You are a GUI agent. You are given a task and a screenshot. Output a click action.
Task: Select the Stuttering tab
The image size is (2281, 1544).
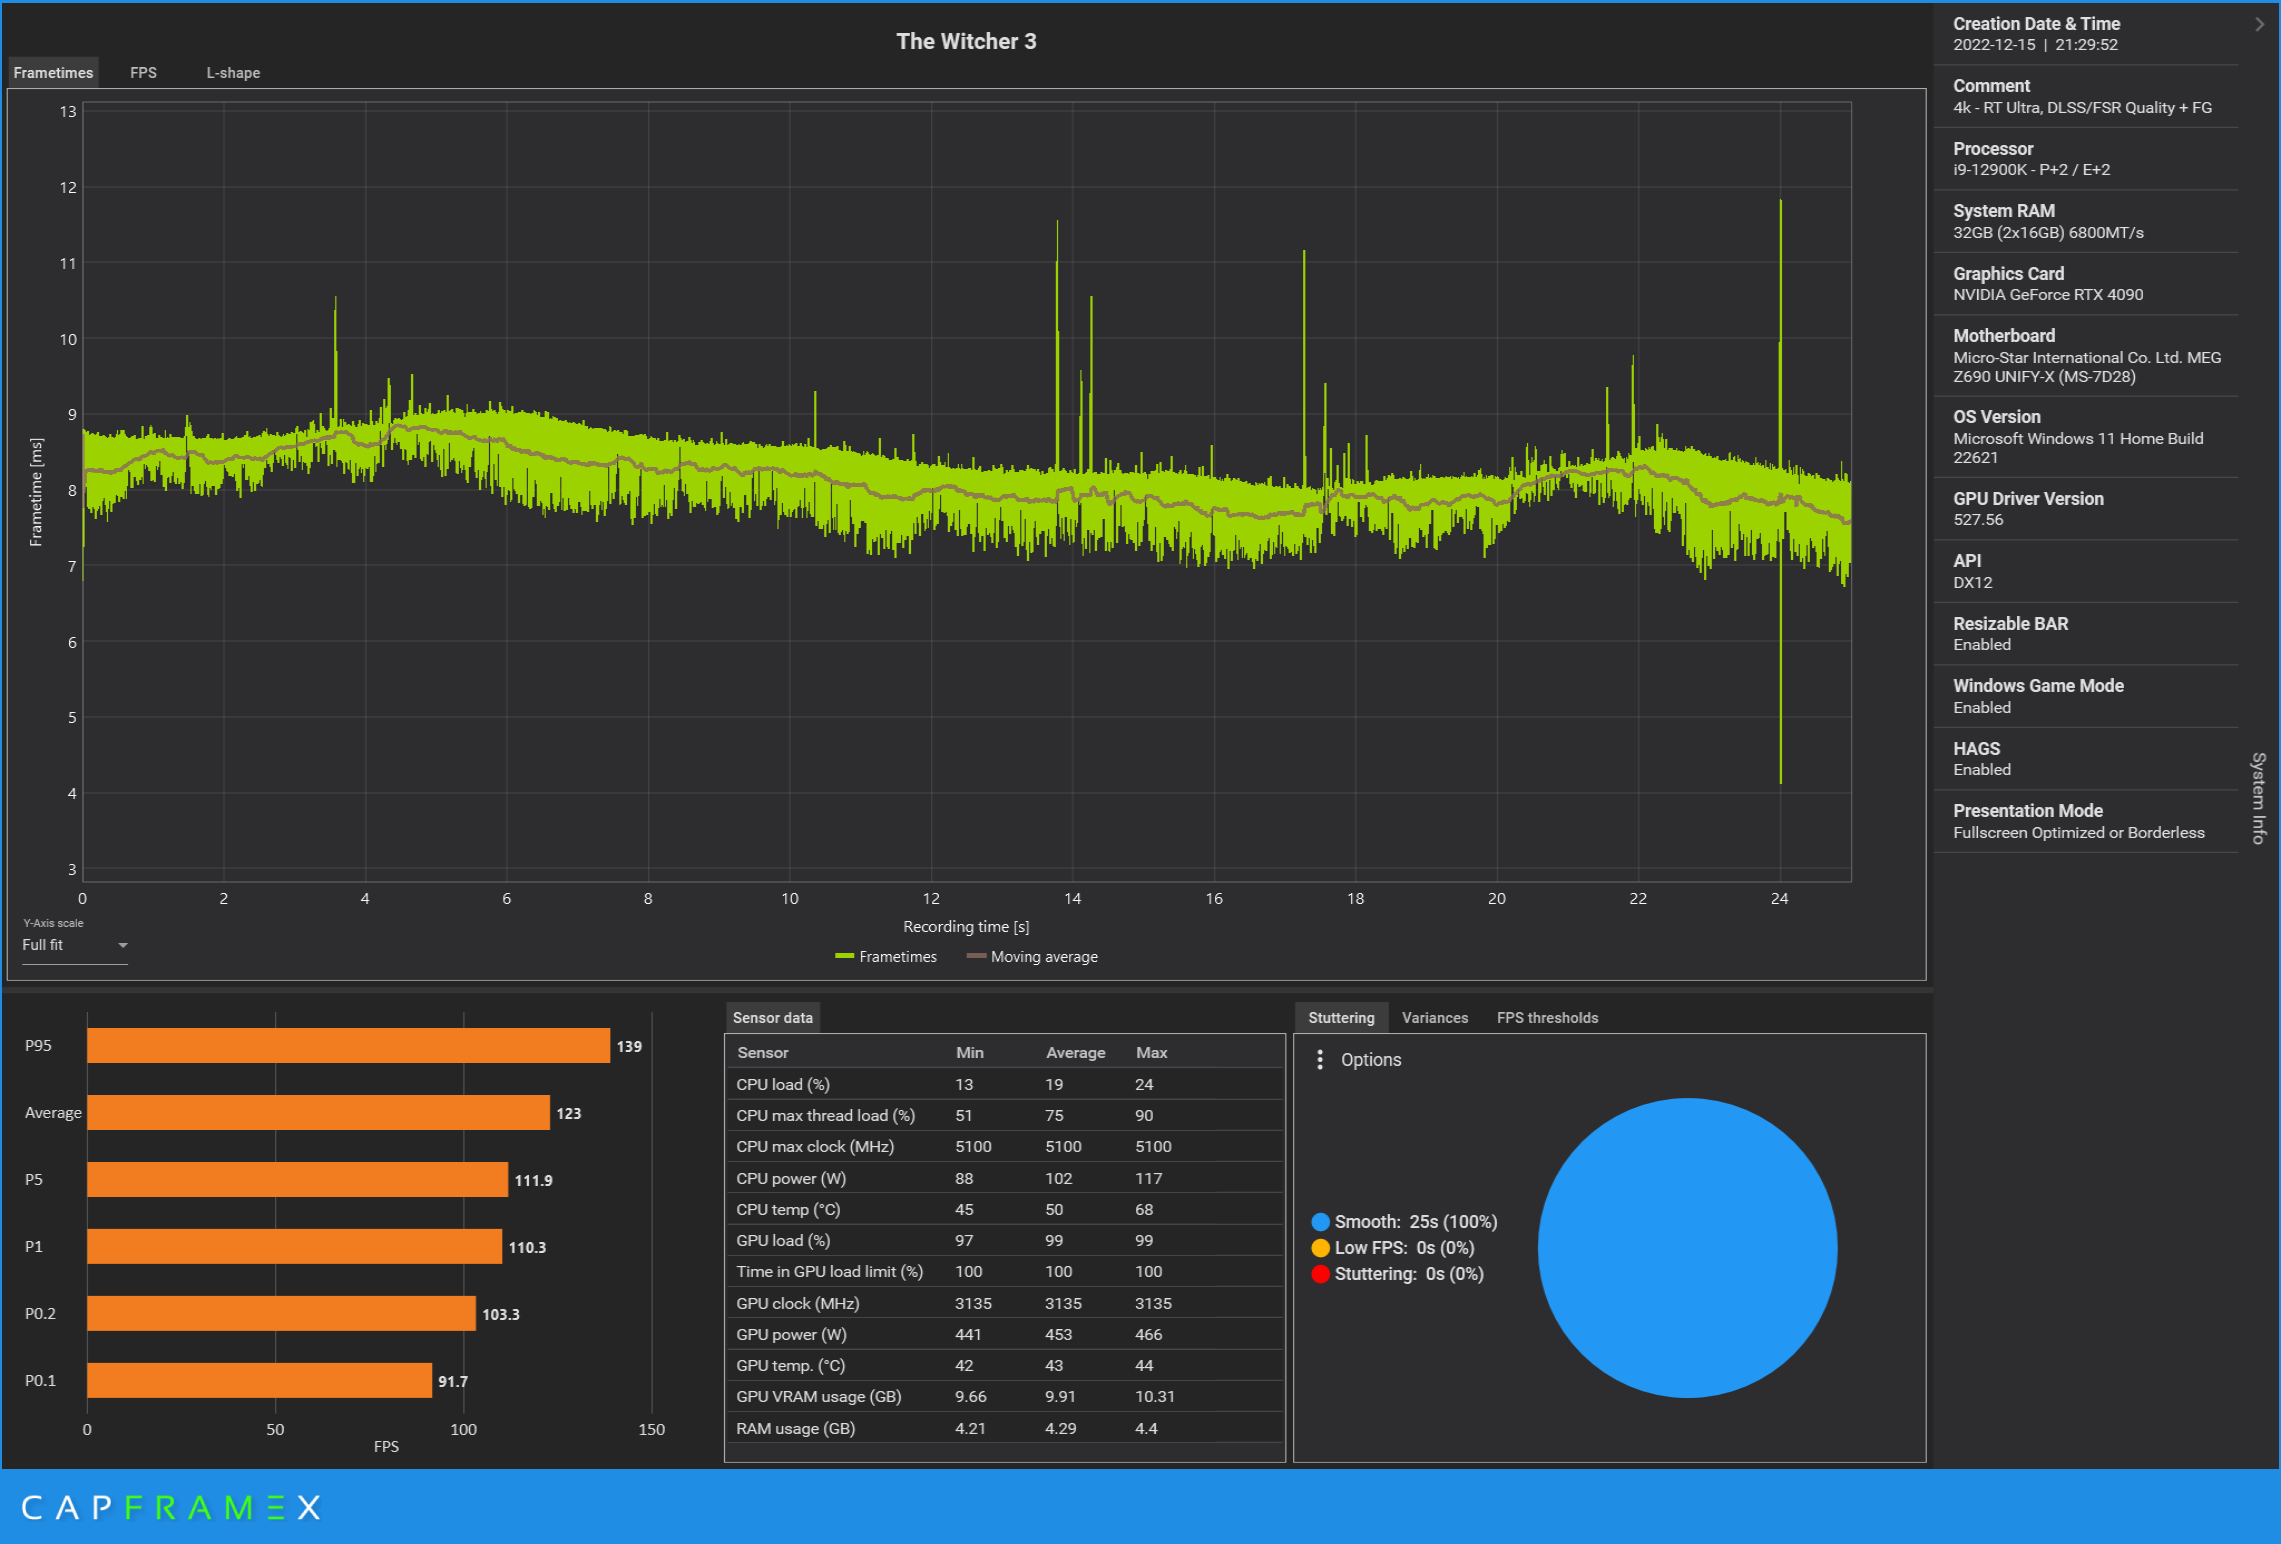click(1341, 1018)
